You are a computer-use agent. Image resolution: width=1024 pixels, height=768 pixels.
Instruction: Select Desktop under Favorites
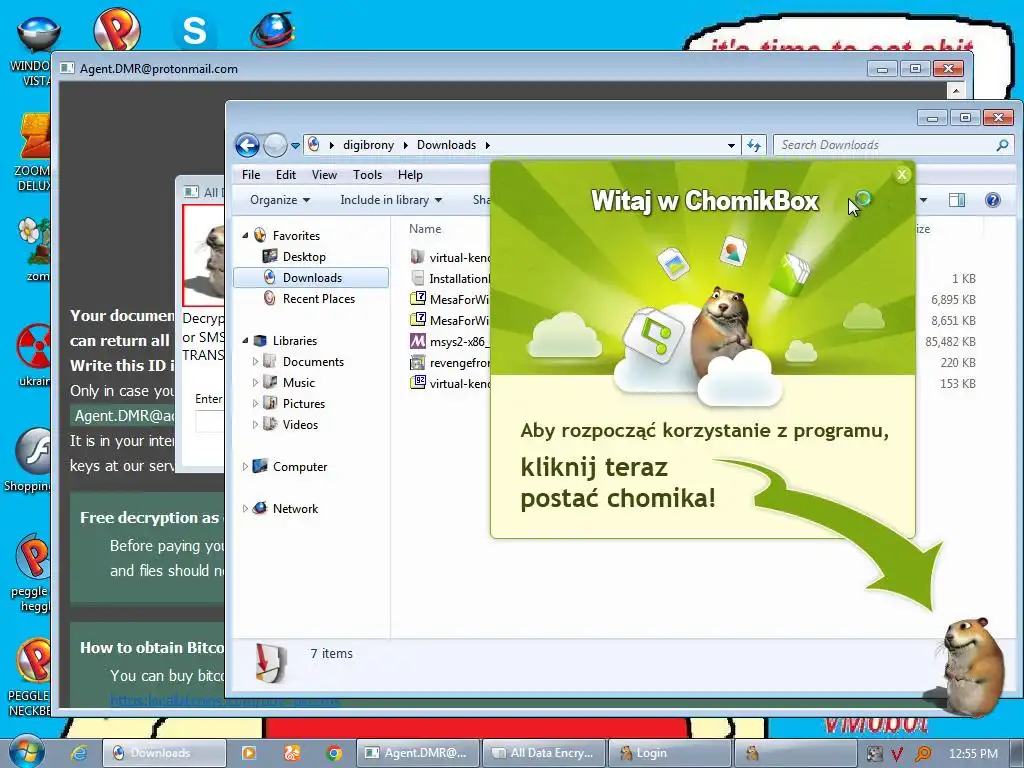(304, 257)
